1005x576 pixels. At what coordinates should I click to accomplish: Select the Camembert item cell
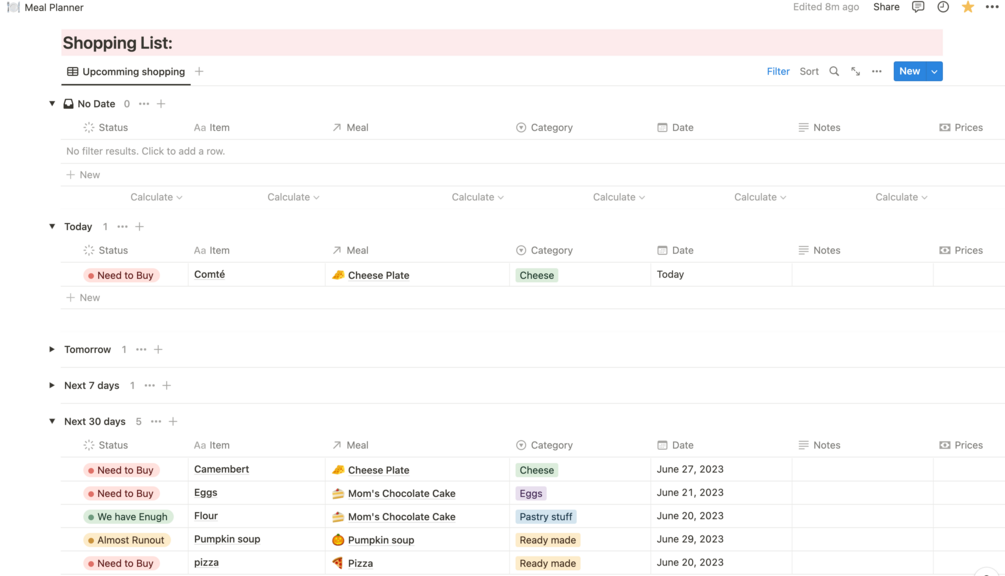(257, 470)
